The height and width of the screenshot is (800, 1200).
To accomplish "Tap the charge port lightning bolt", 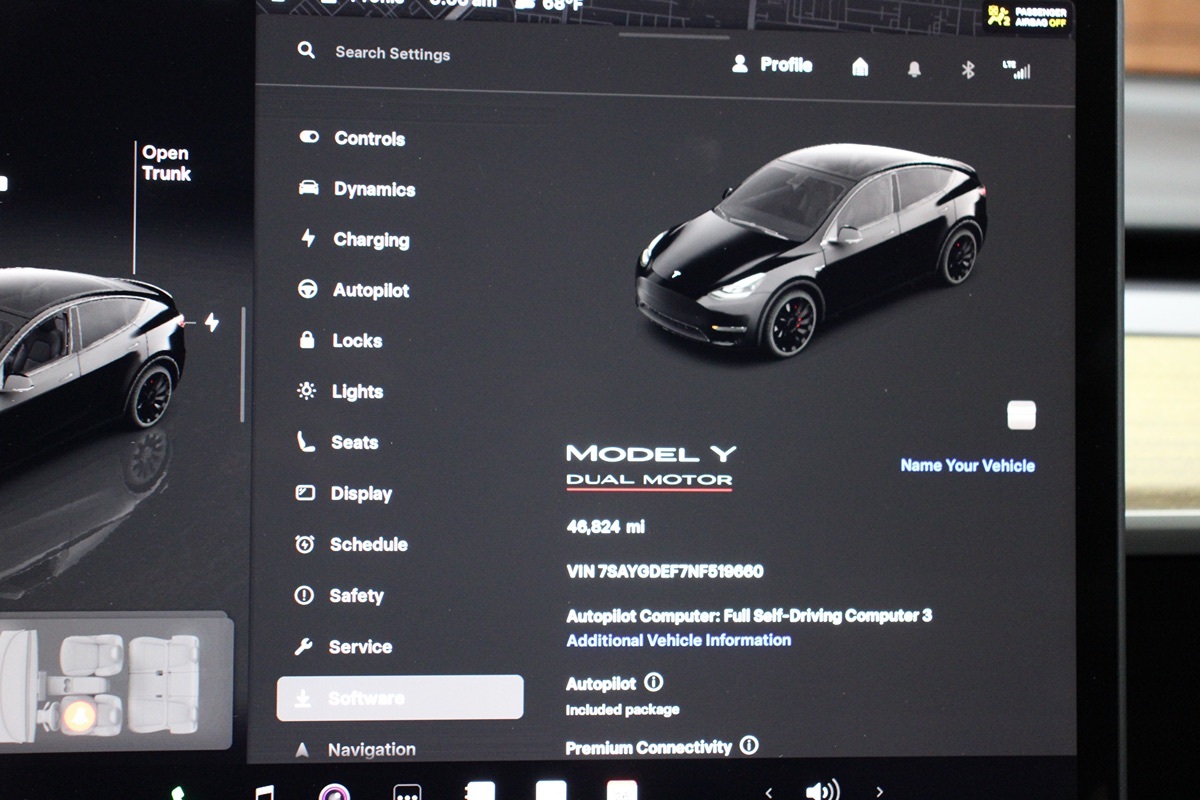I will [212, 322].
